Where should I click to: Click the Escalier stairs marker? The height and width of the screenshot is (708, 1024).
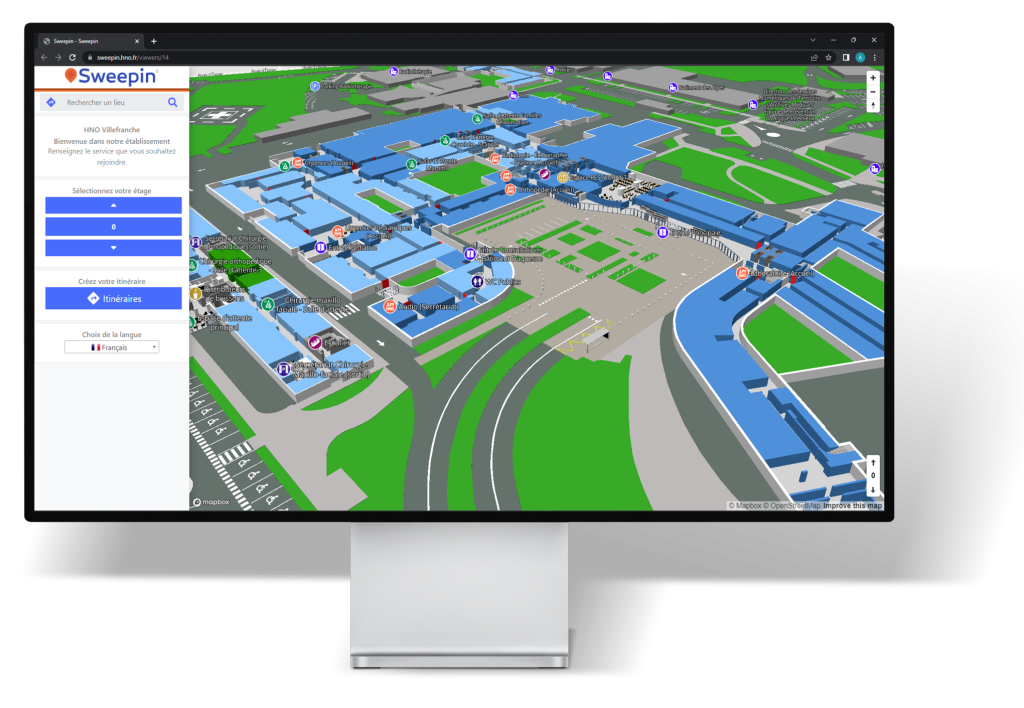click(x=315, y=342)
